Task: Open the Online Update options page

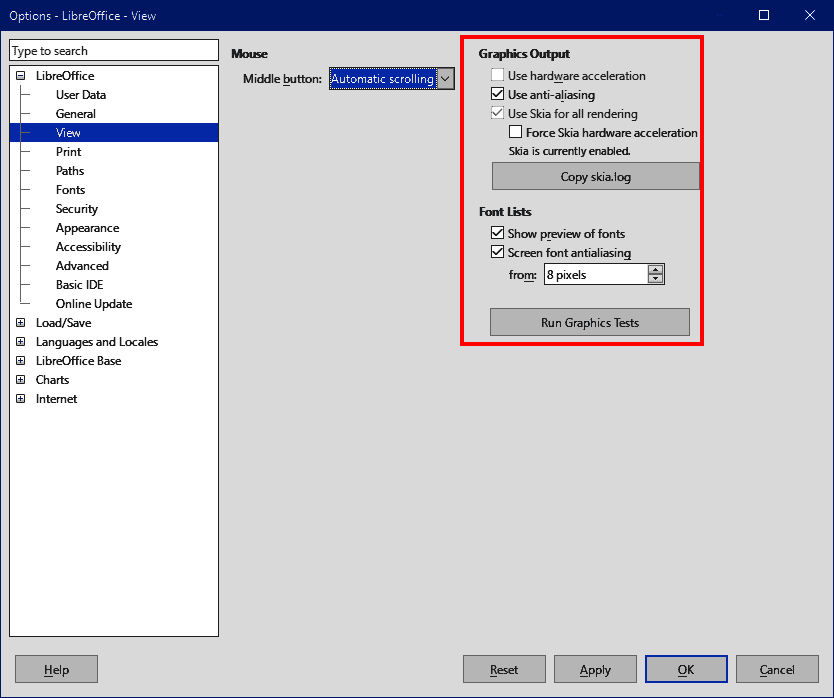Action: [x=94, y=304]
